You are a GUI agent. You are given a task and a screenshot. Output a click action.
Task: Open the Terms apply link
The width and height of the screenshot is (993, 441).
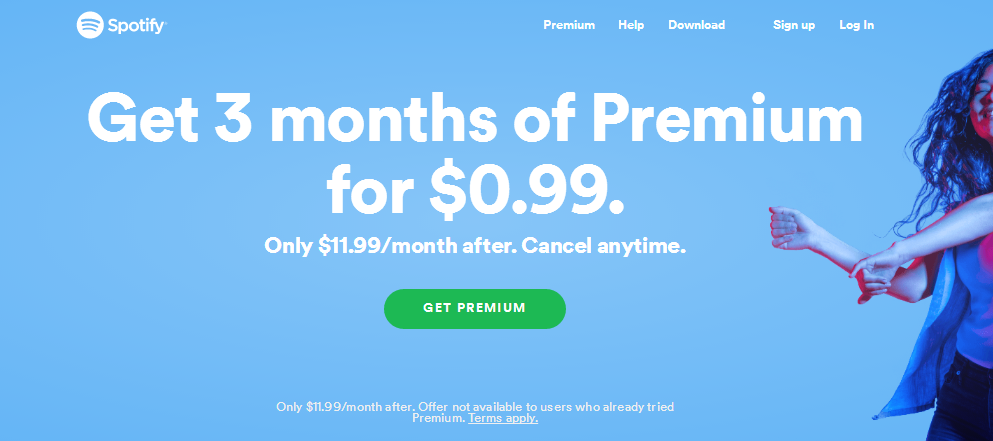tap(503, 418)
